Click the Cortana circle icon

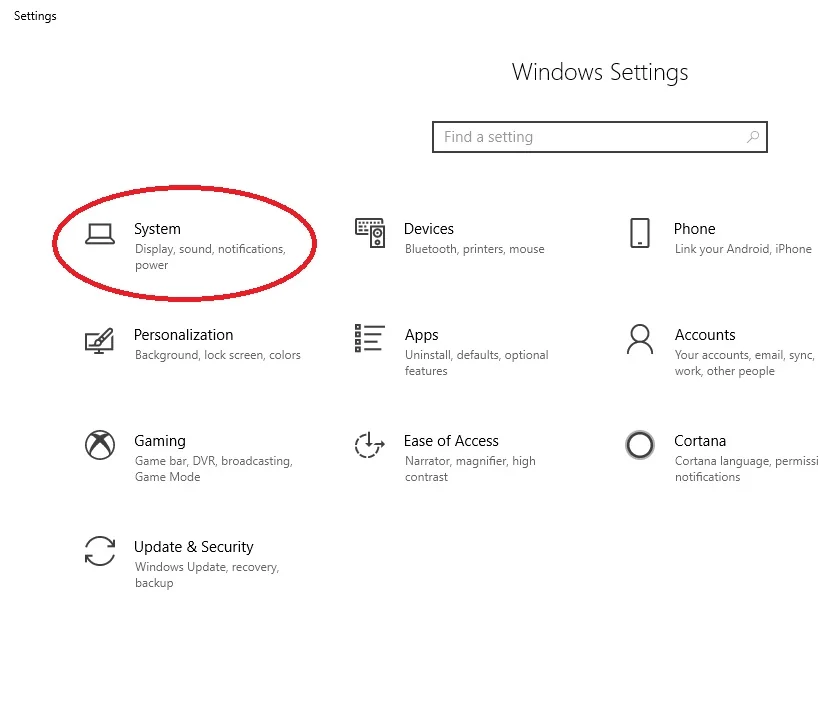[640, 445]
